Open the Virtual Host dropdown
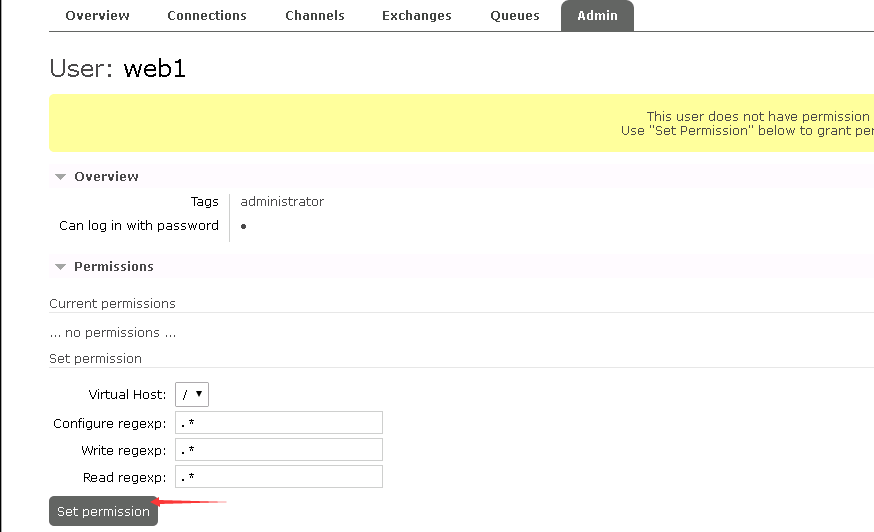 [191, 394]
